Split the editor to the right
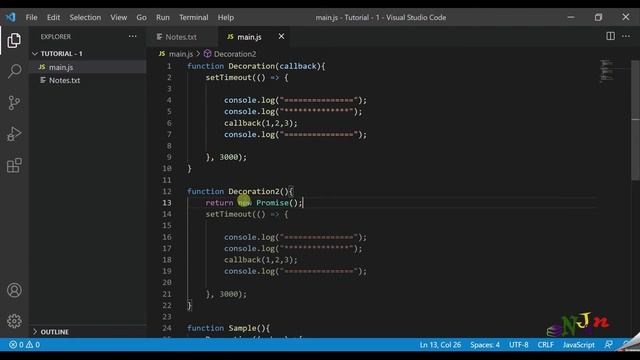640x360 pixels. pos(610,36)
